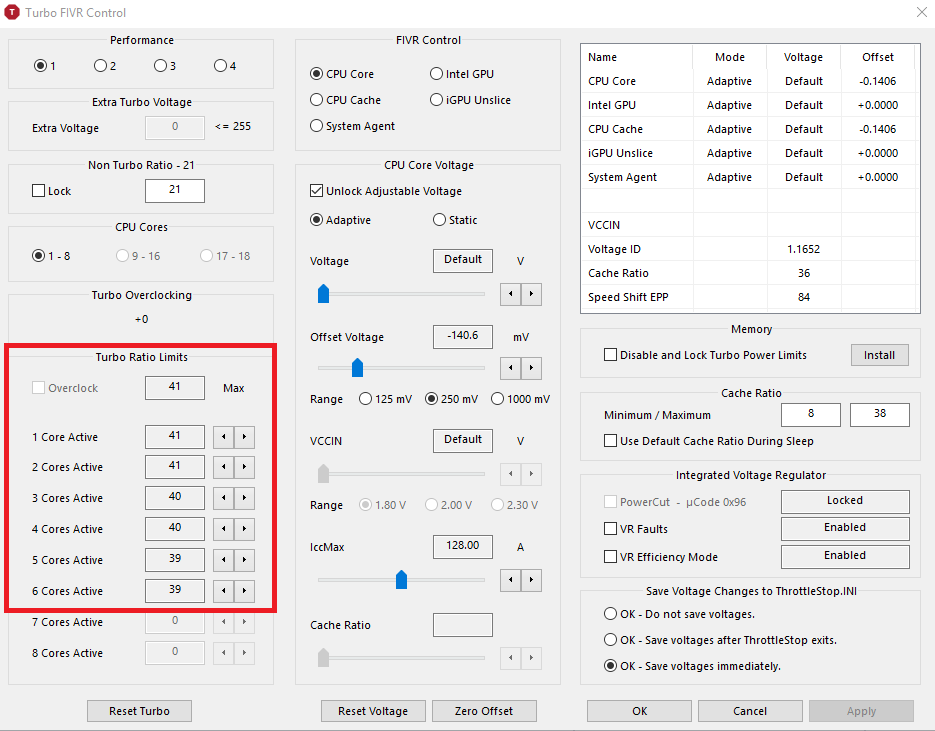The image size is (935, 731).
Task: Increase the 1 Core Active ratio arrow
Action: click(244, 437)
